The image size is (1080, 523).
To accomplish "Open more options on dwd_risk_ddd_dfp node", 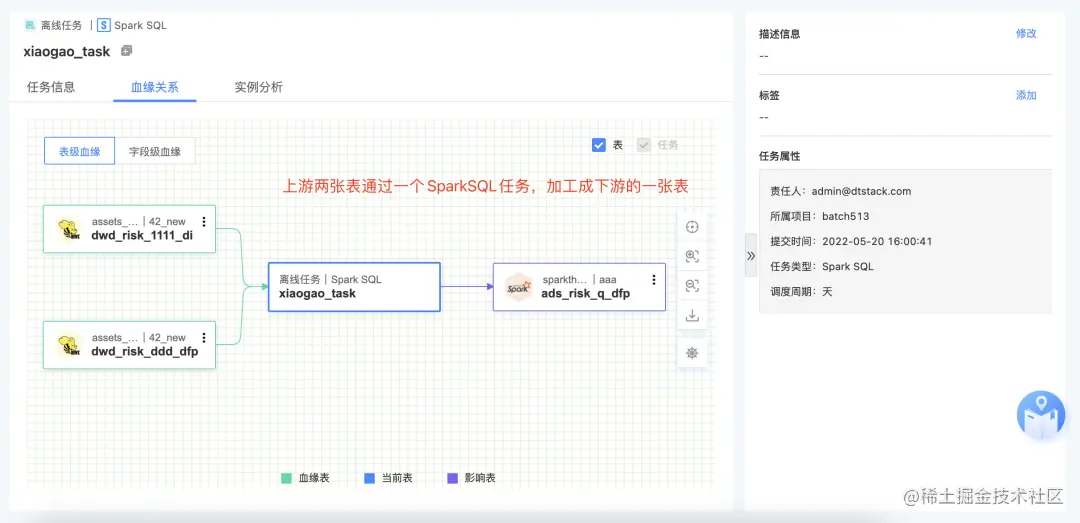I will (x=204, y=338).
